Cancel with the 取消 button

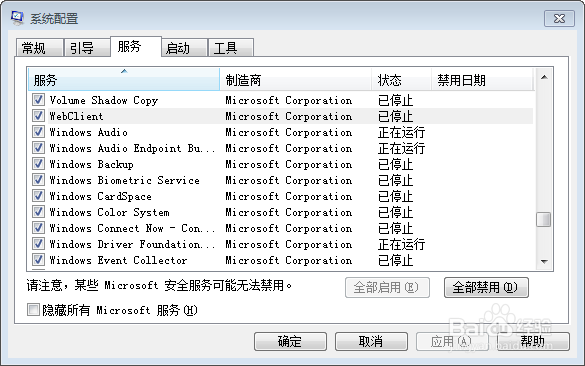click(371, 341)
